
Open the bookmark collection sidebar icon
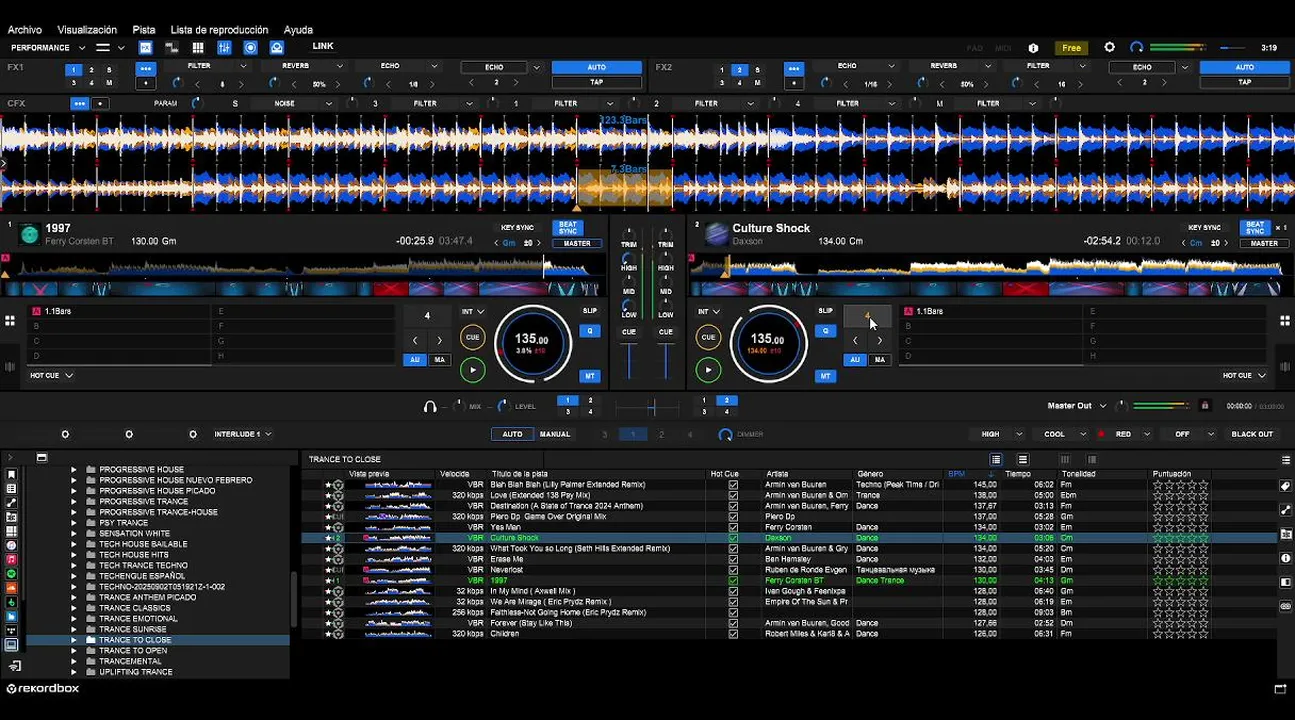(11, 474)
